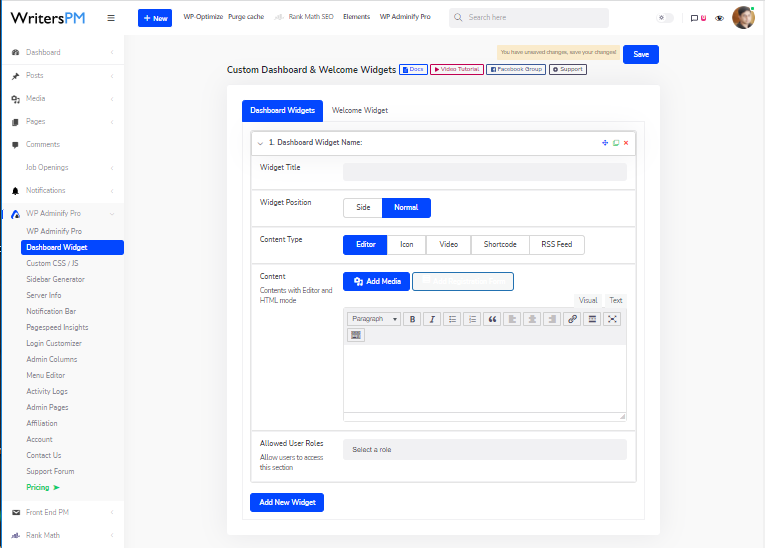Screen dimensions: 765x548
Task: Expand the Media submenu arrow
Action: pos(112,99)
